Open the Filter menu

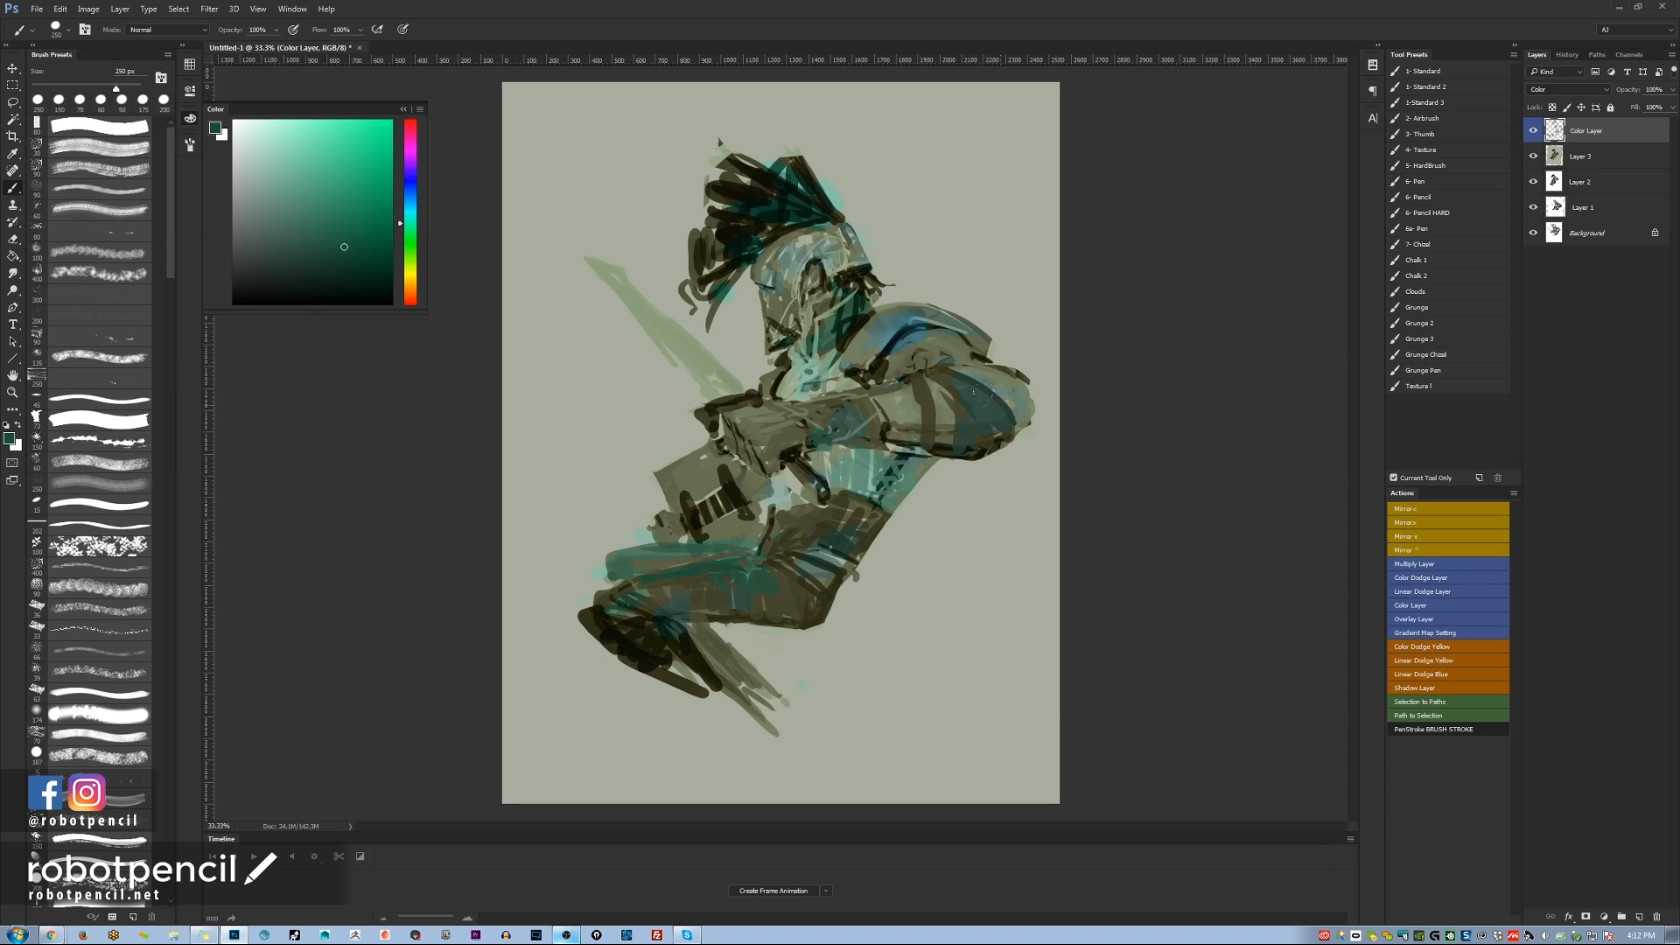209,9
